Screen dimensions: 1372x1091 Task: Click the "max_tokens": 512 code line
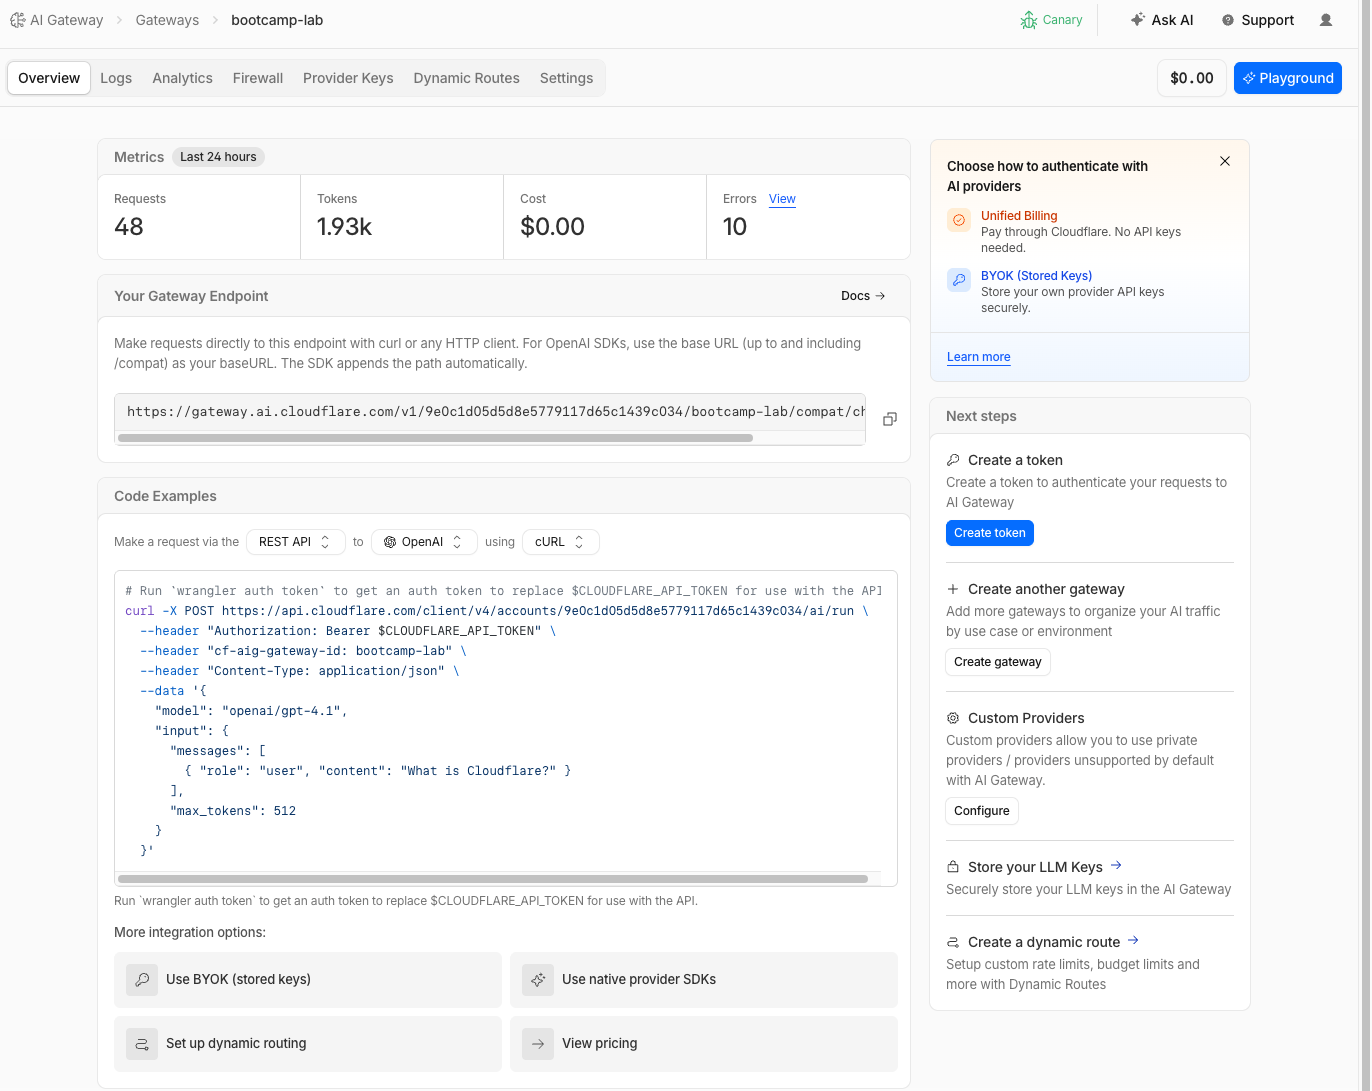pyautogui.click(x=233, y=811)
